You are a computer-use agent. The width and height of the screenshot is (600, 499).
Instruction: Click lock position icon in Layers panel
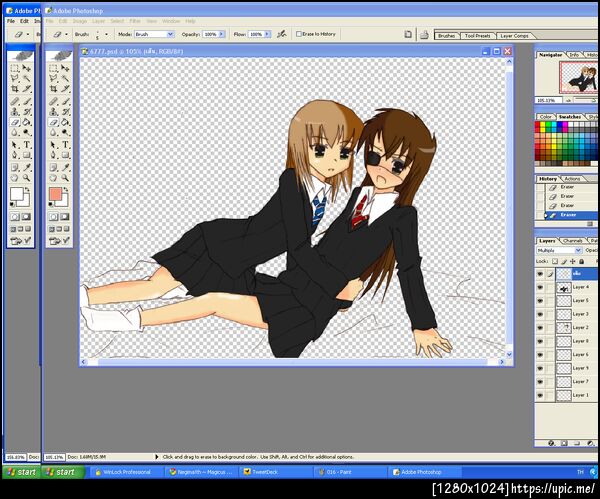click(572, 261)
